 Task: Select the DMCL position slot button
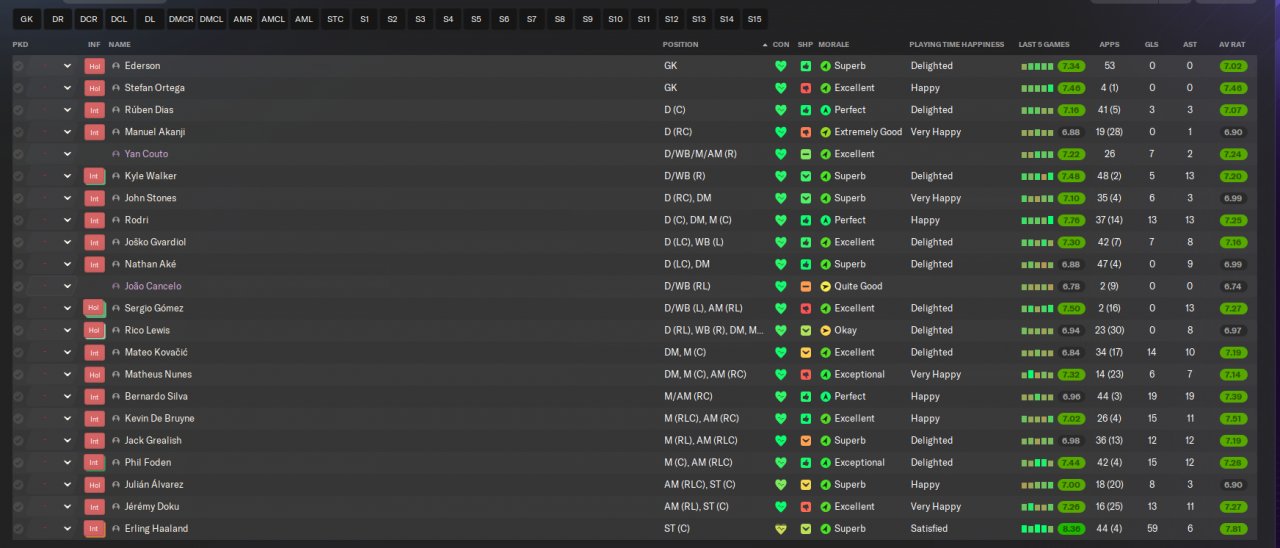212,19
